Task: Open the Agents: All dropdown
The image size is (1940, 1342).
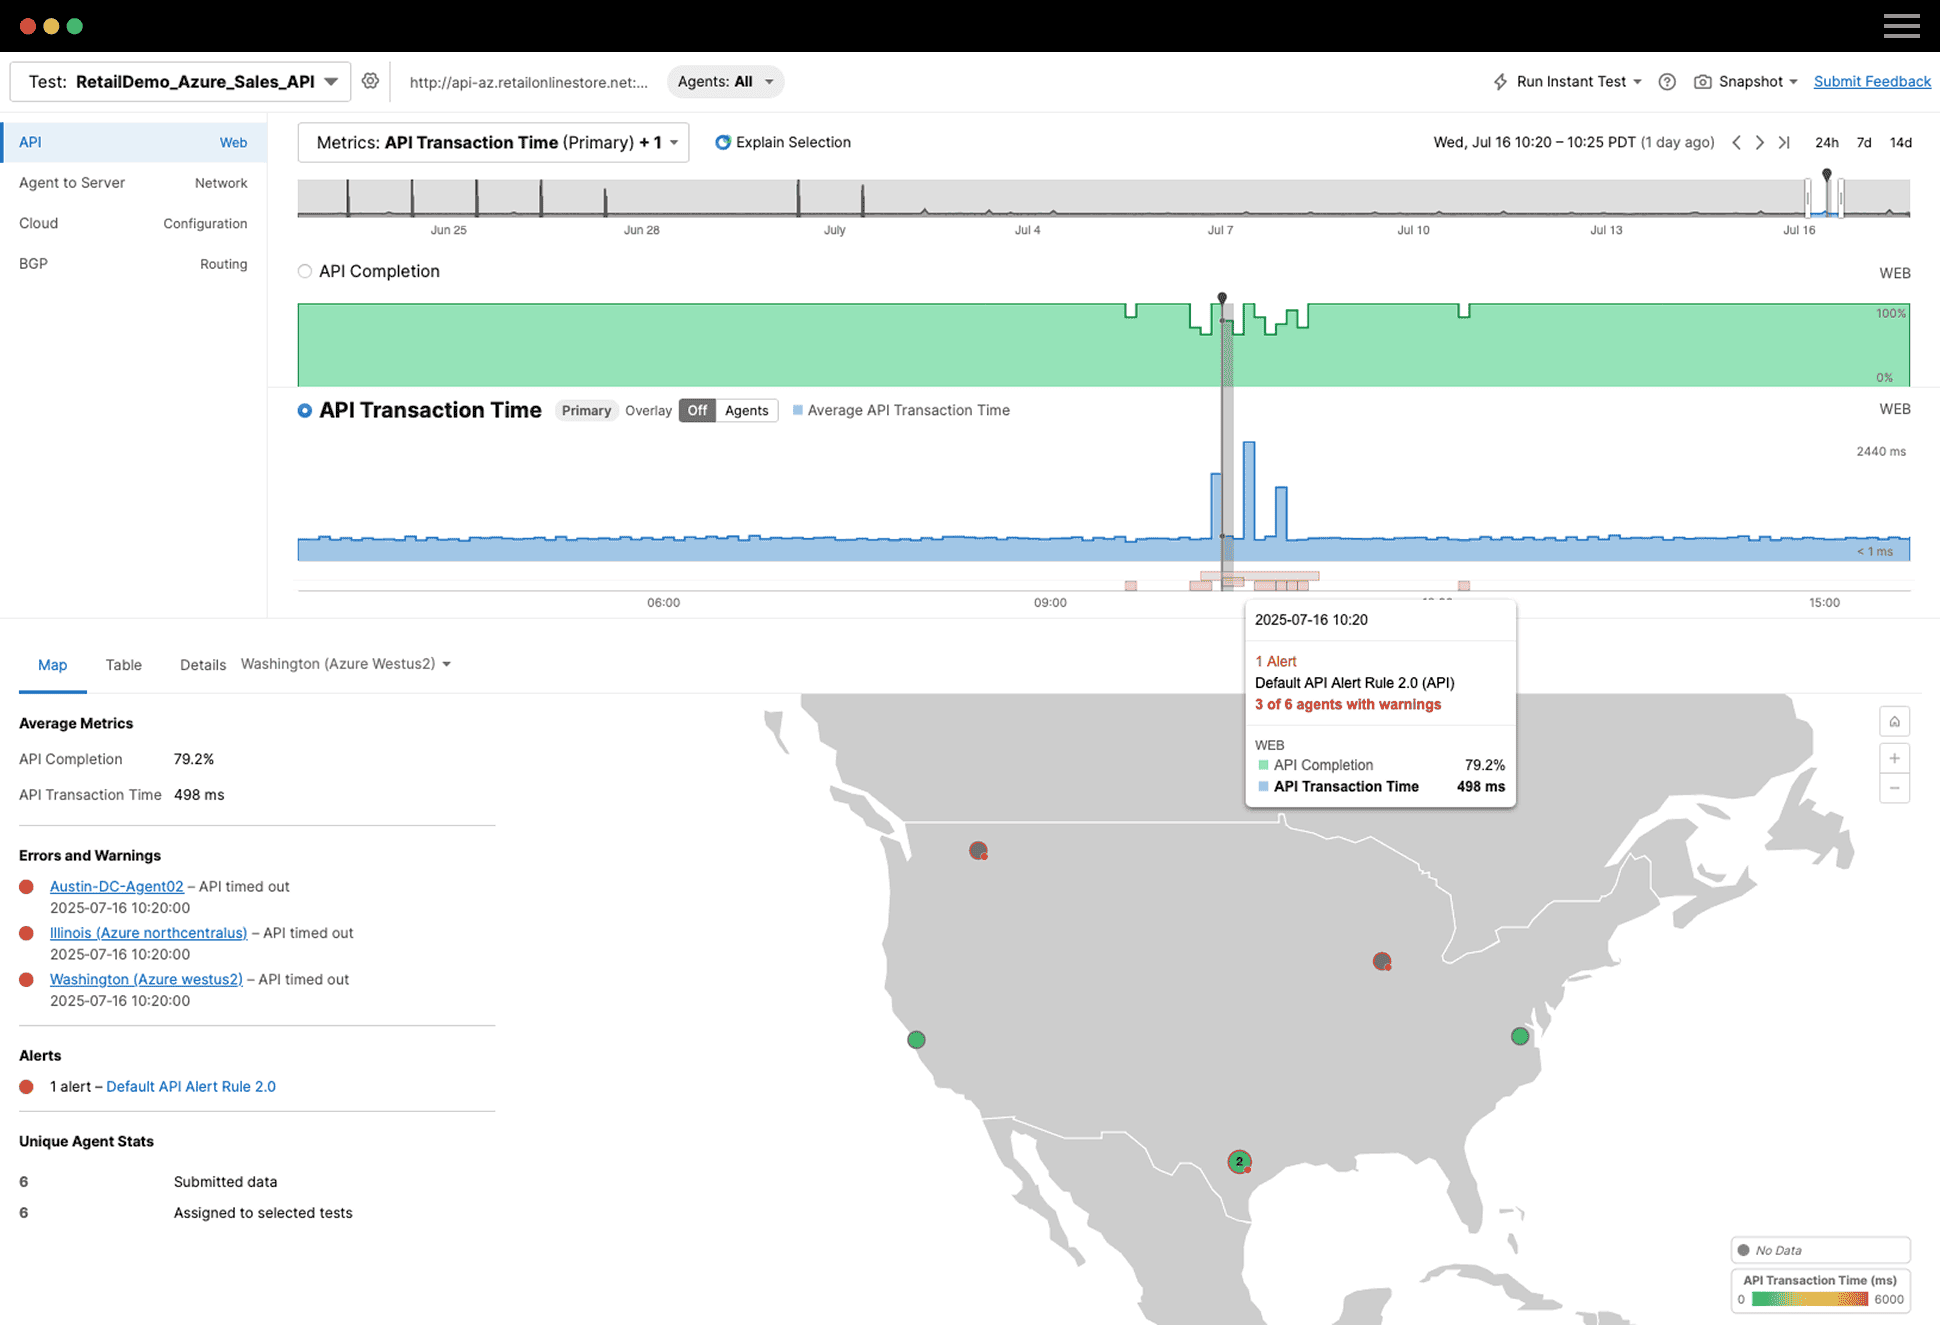Action: [726, 81]
